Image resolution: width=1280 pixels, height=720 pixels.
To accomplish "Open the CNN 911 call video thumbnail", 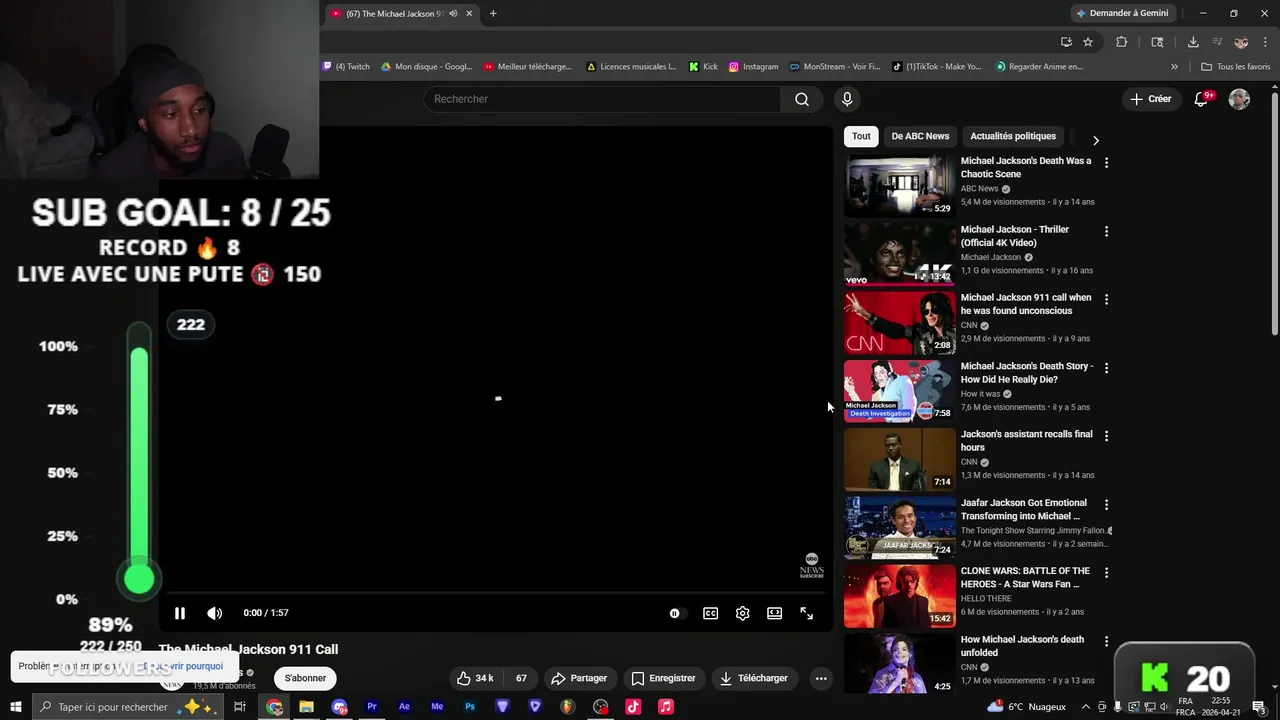I will pyautogui.click(x=900, y=323).
